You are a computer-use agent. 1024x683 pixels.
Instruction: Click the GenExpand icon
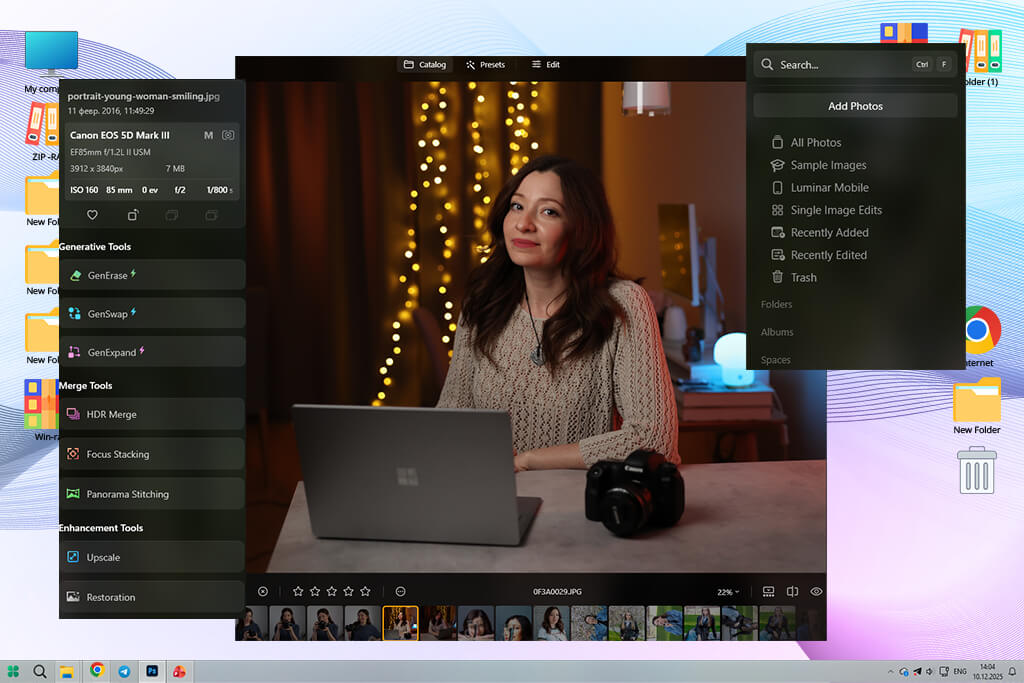(74, 352)
